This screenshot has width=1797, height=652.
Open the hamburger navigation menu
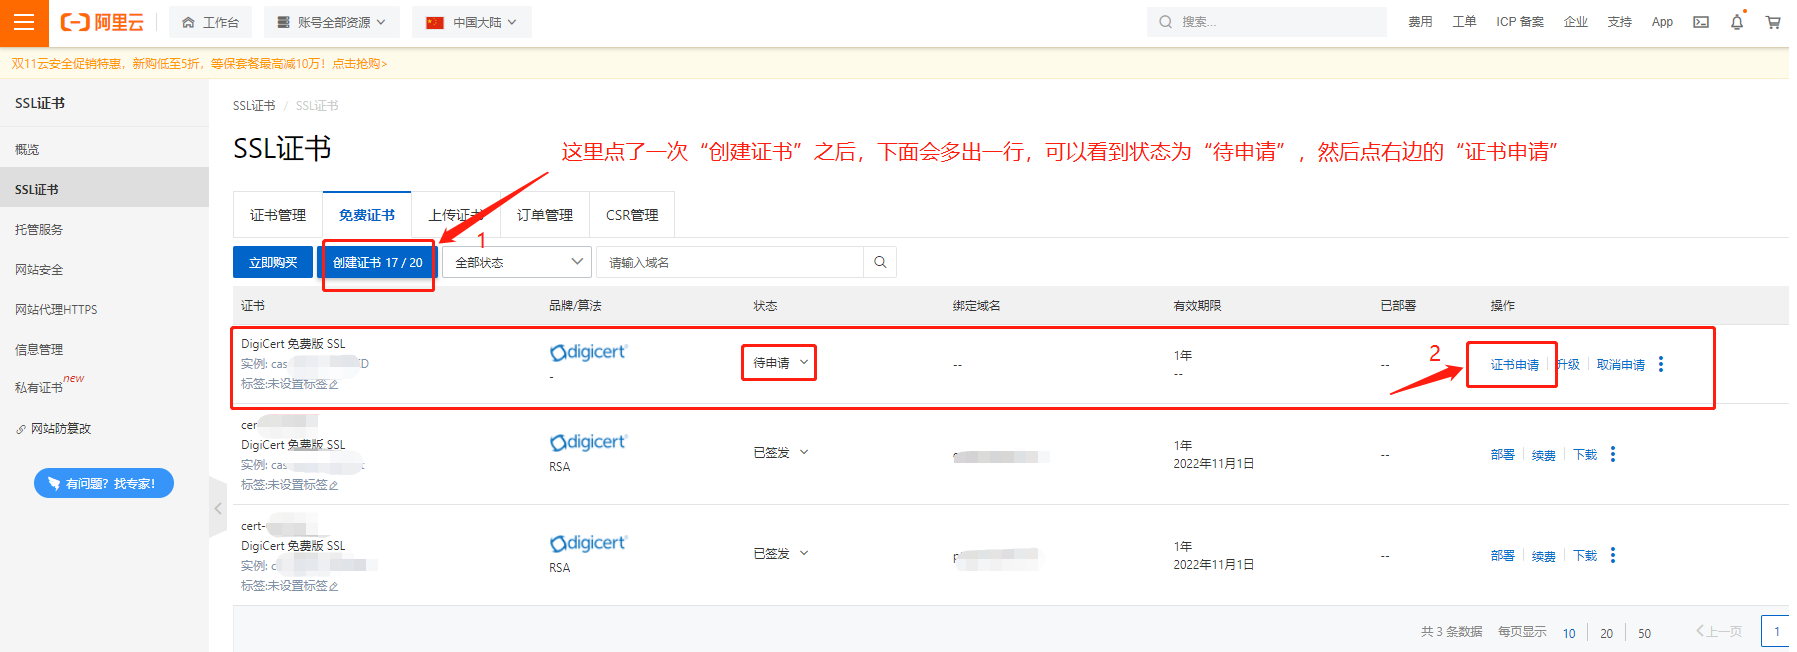point(24,22)
